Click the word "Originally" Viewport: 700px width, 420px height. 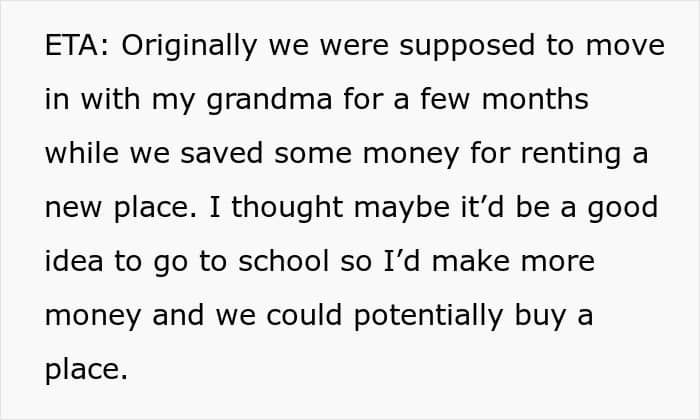189,47
